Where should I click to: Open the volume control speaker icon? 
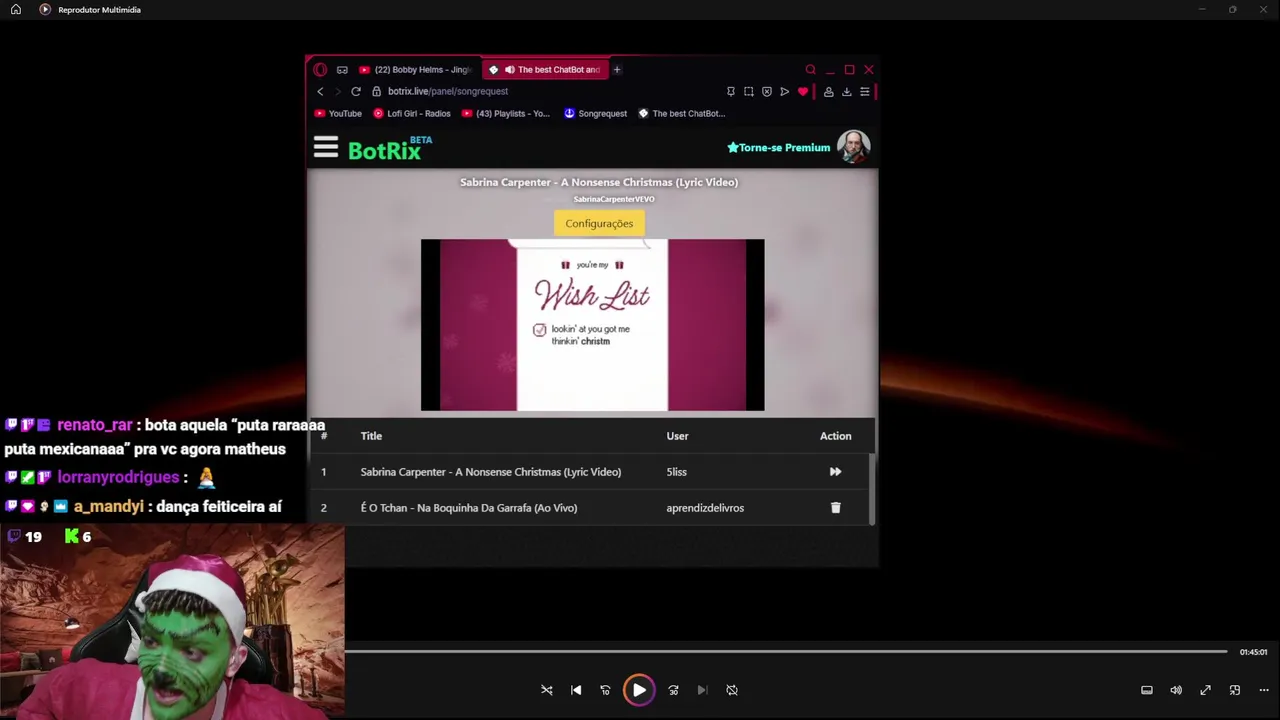coord(1176,690)
